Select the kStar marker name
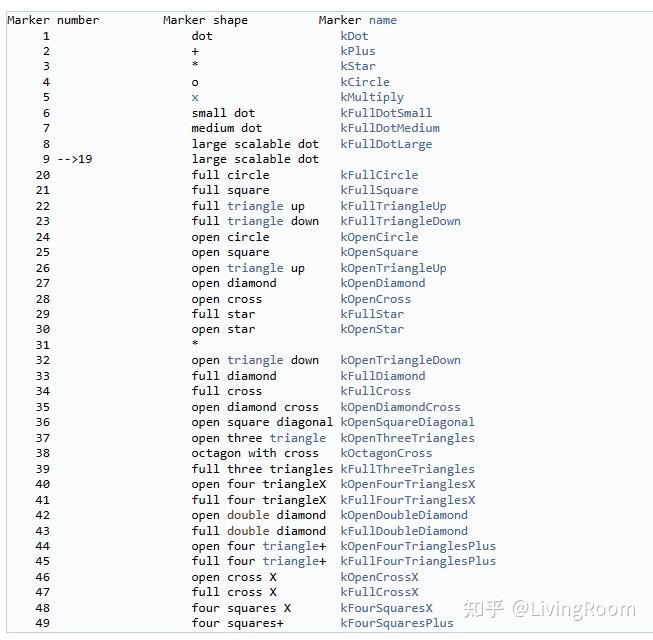653x640 pixels. [358, 67]
